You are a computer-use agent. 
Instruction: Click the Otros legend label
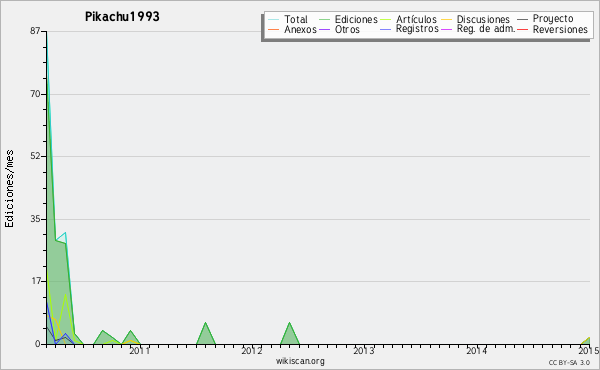(x=347, y=29)
